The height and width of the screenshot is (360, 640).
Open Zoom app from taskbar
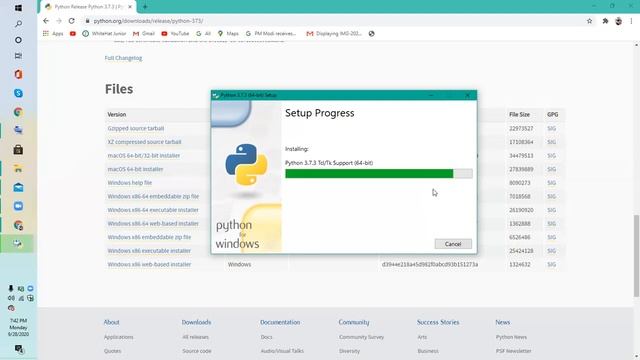coord(18,206)
